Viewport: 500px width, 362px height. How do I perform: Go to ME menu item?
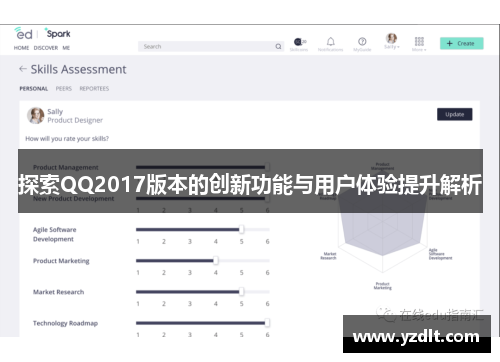tap(66, 48)
